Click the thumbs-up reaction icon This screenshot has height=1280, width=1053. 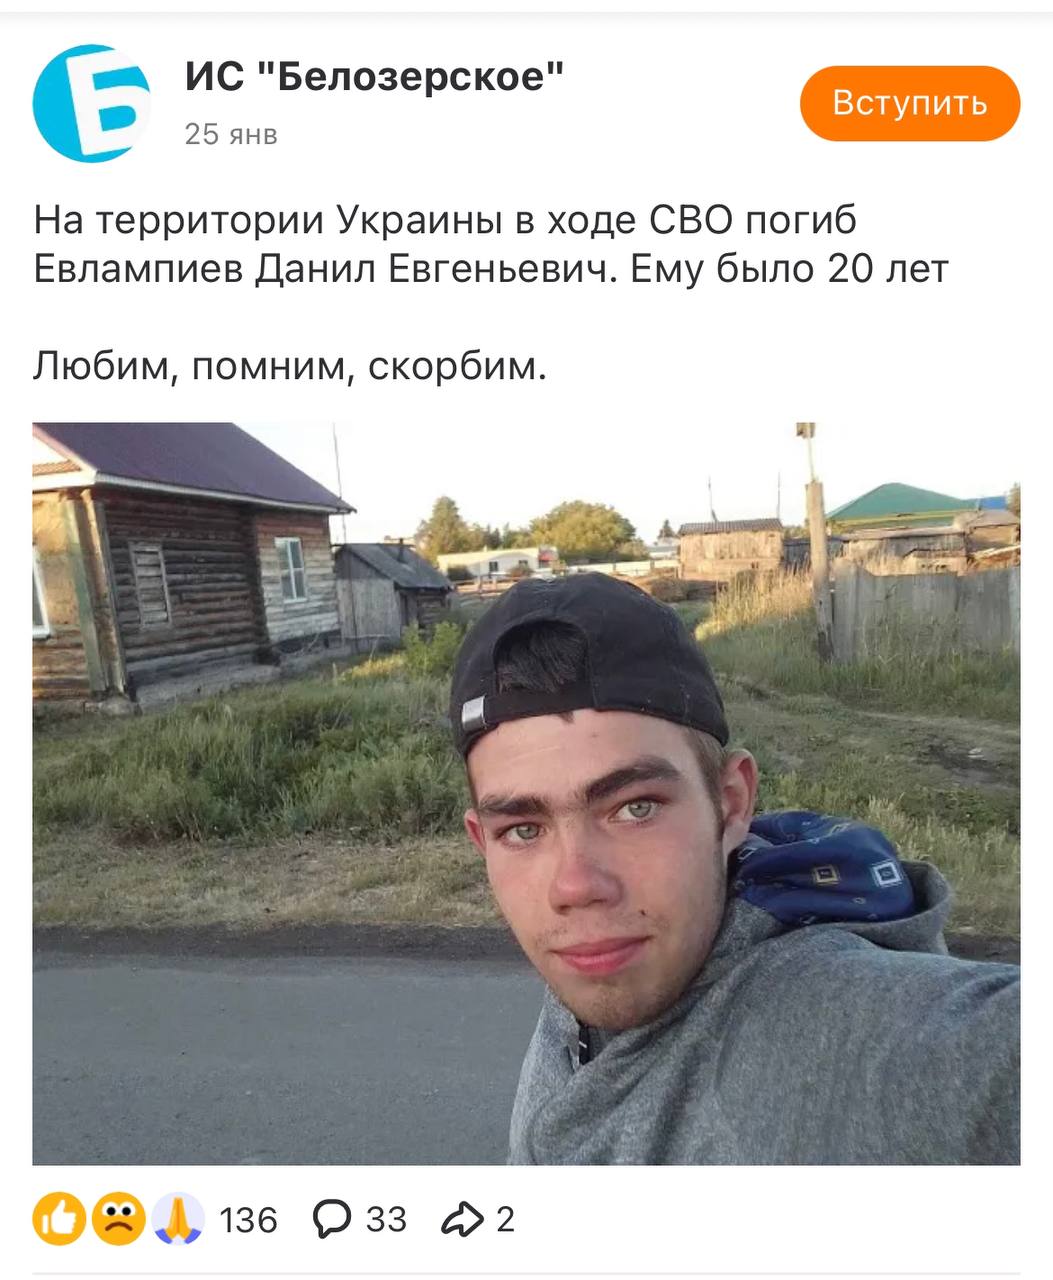tap(60, 1219)
